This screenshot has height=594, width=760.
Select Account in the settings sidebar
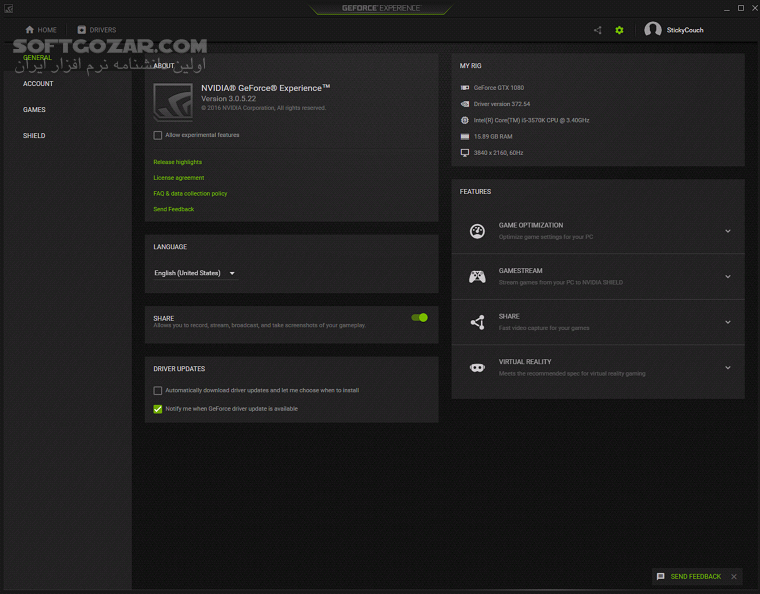(x=38, y=84)
